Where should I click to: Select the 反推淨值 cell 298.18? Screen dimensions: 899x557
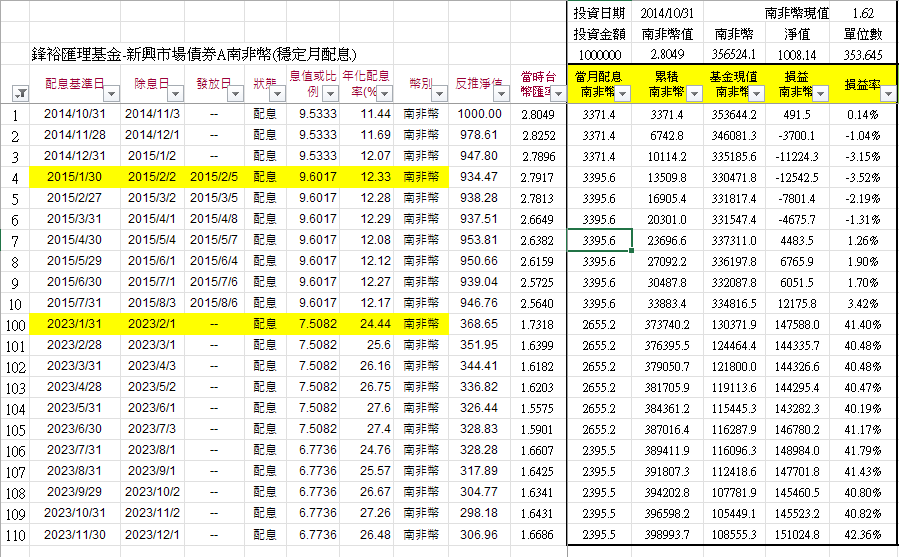coord(479,513)
